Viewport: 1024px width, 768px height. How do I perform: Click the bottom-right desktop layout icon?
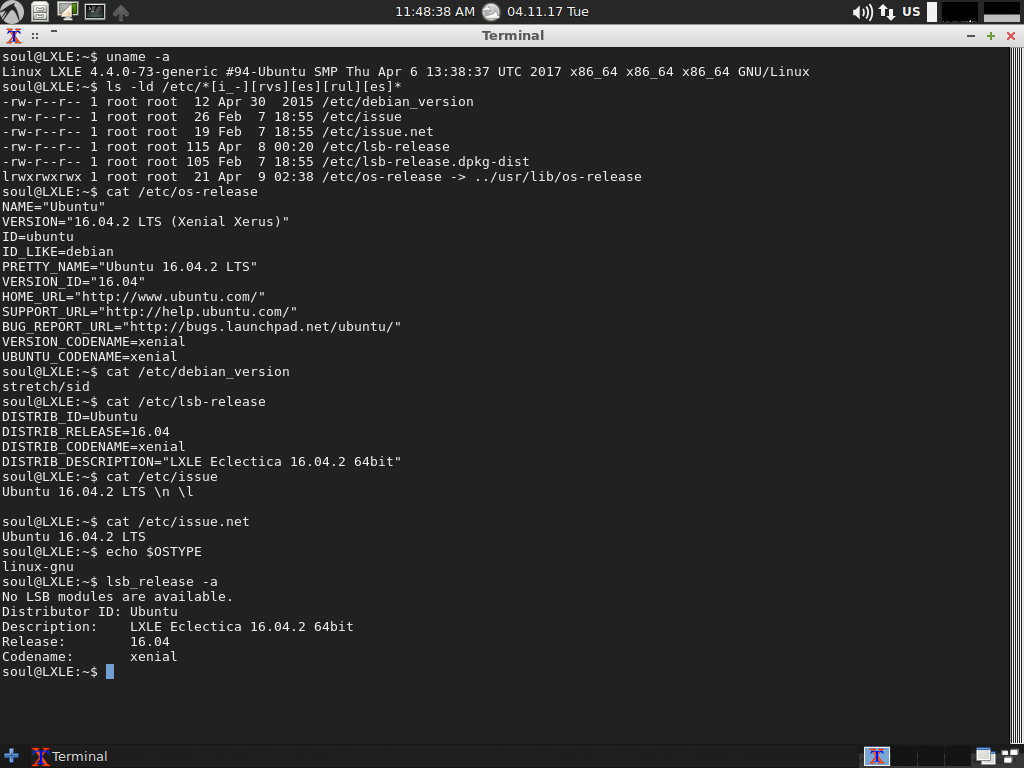(x=1011, y=756)
